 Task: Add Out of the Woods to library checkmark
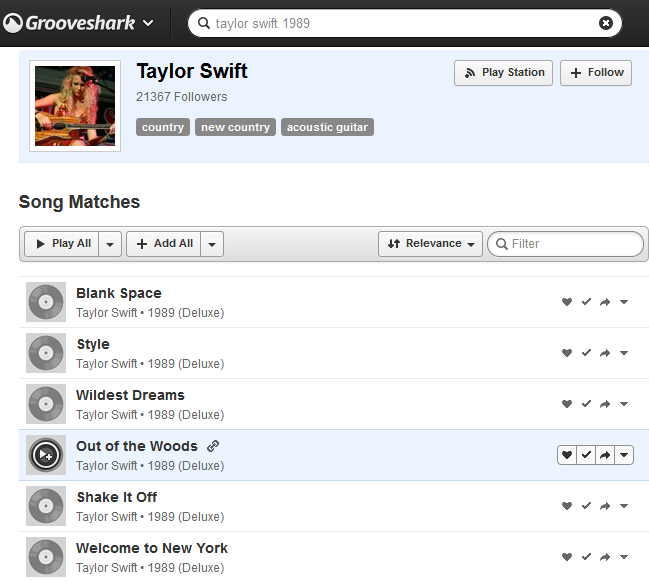pyautogui.click(x=586, y=455)
